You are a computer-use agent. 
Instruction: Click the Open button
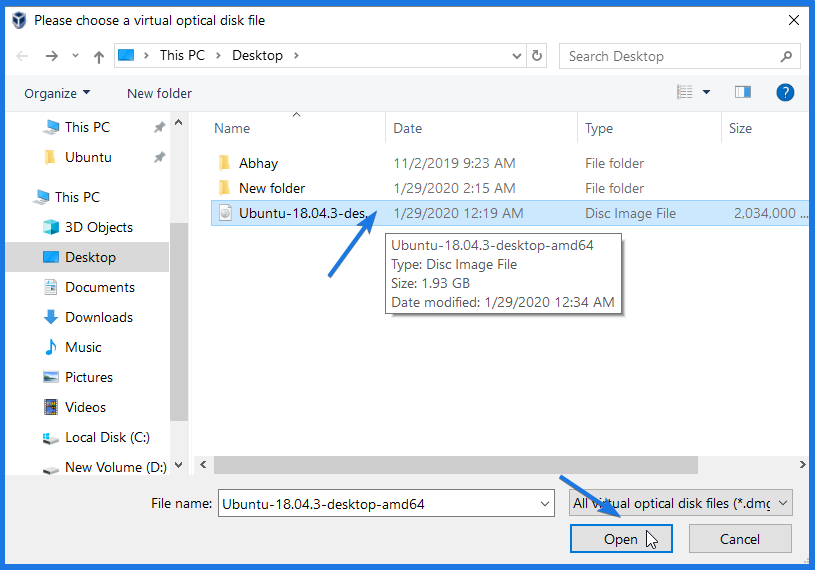tap(621, 539)
